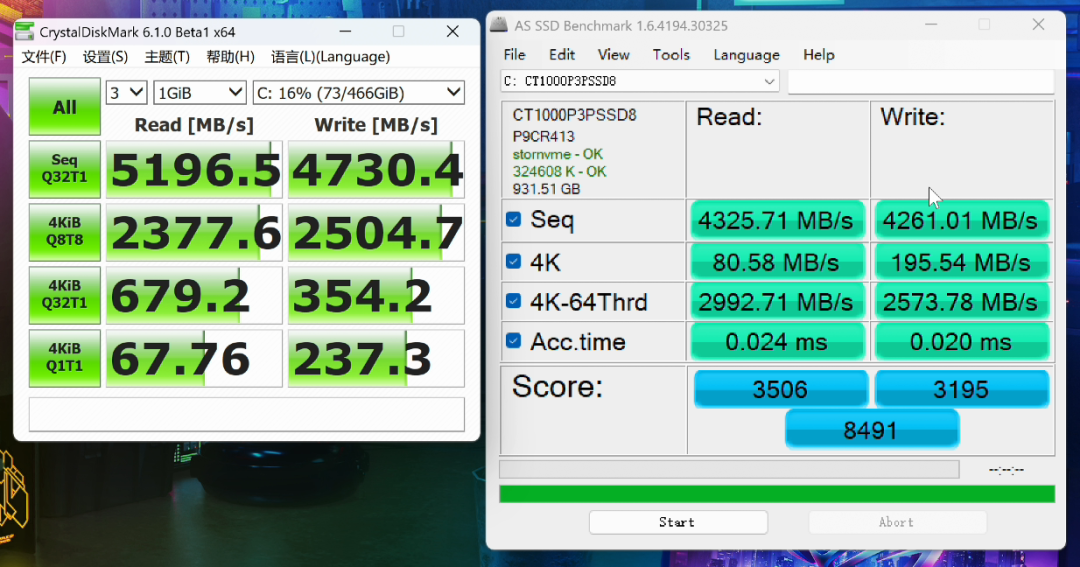Uncheck the Acc.time test checkbox

[513, 340]
